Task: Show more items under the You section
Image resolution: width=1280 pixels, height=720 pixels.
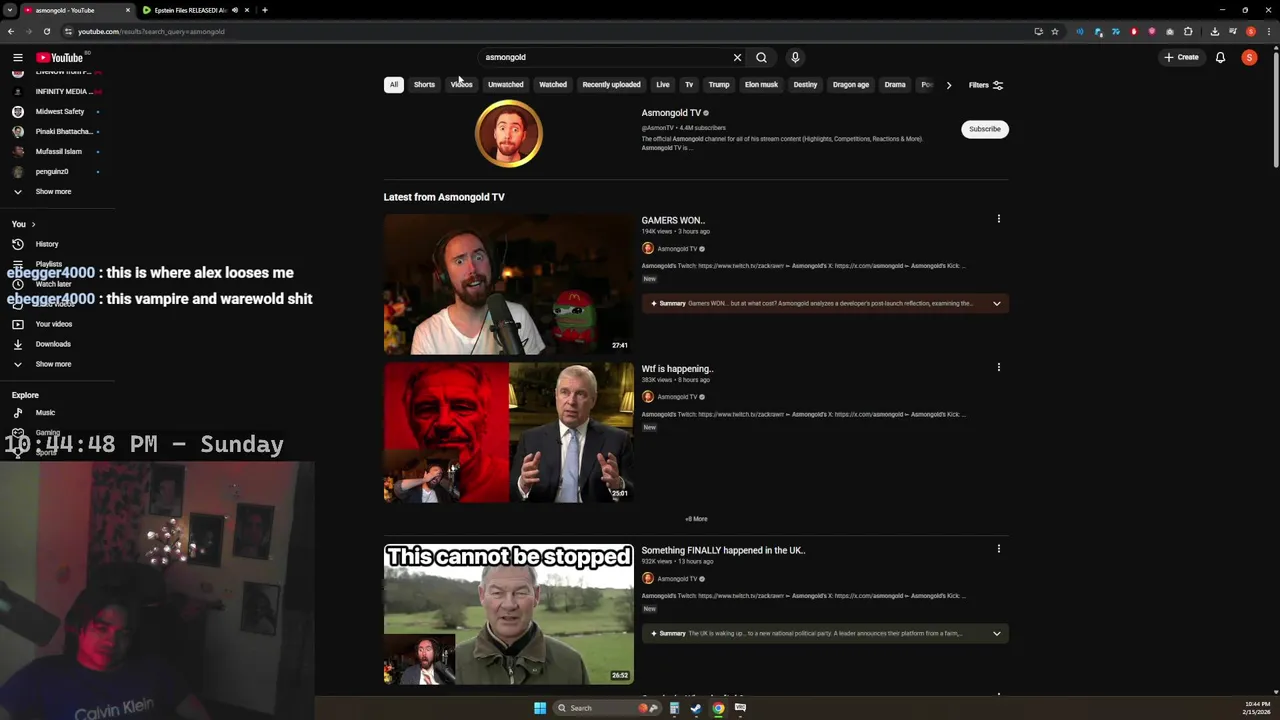Action: 53,364
